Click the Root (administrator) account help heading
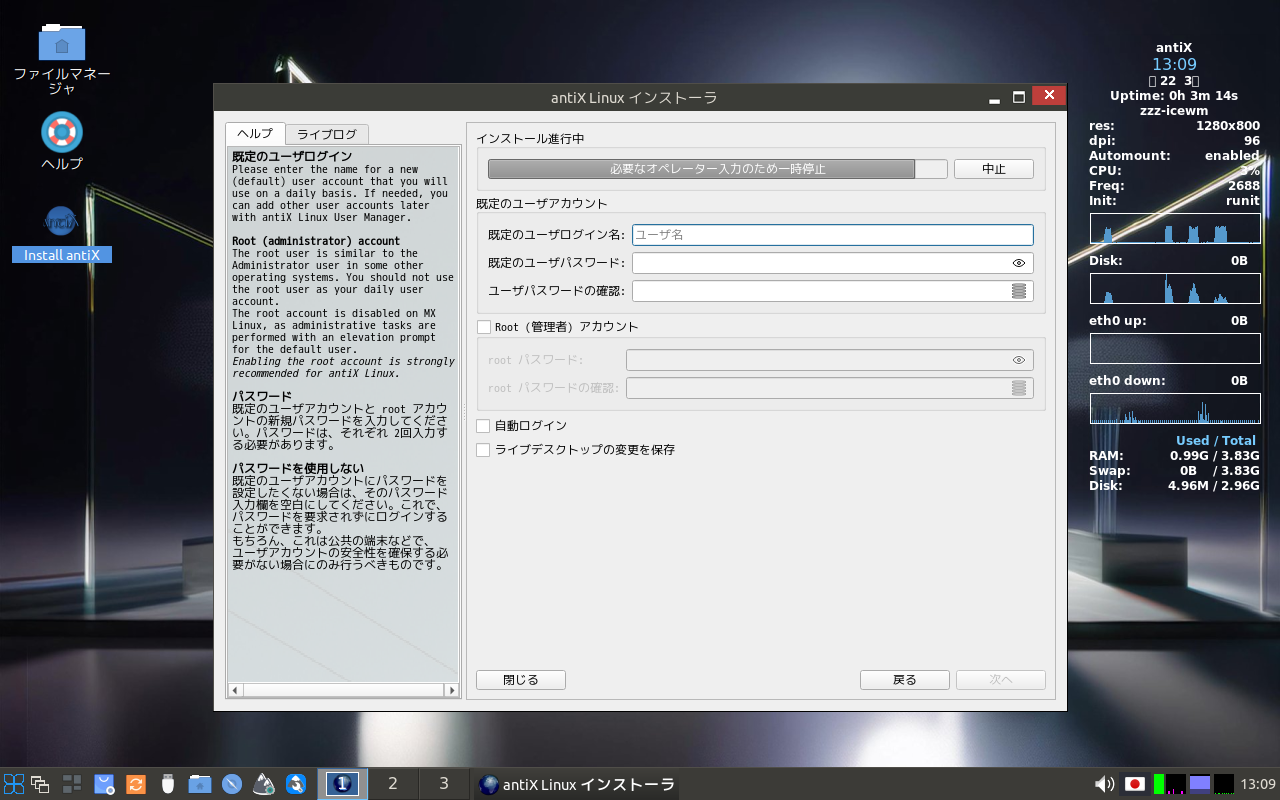Image resolution: width=1280 pixels, height=800 pixels. (316, 241)
